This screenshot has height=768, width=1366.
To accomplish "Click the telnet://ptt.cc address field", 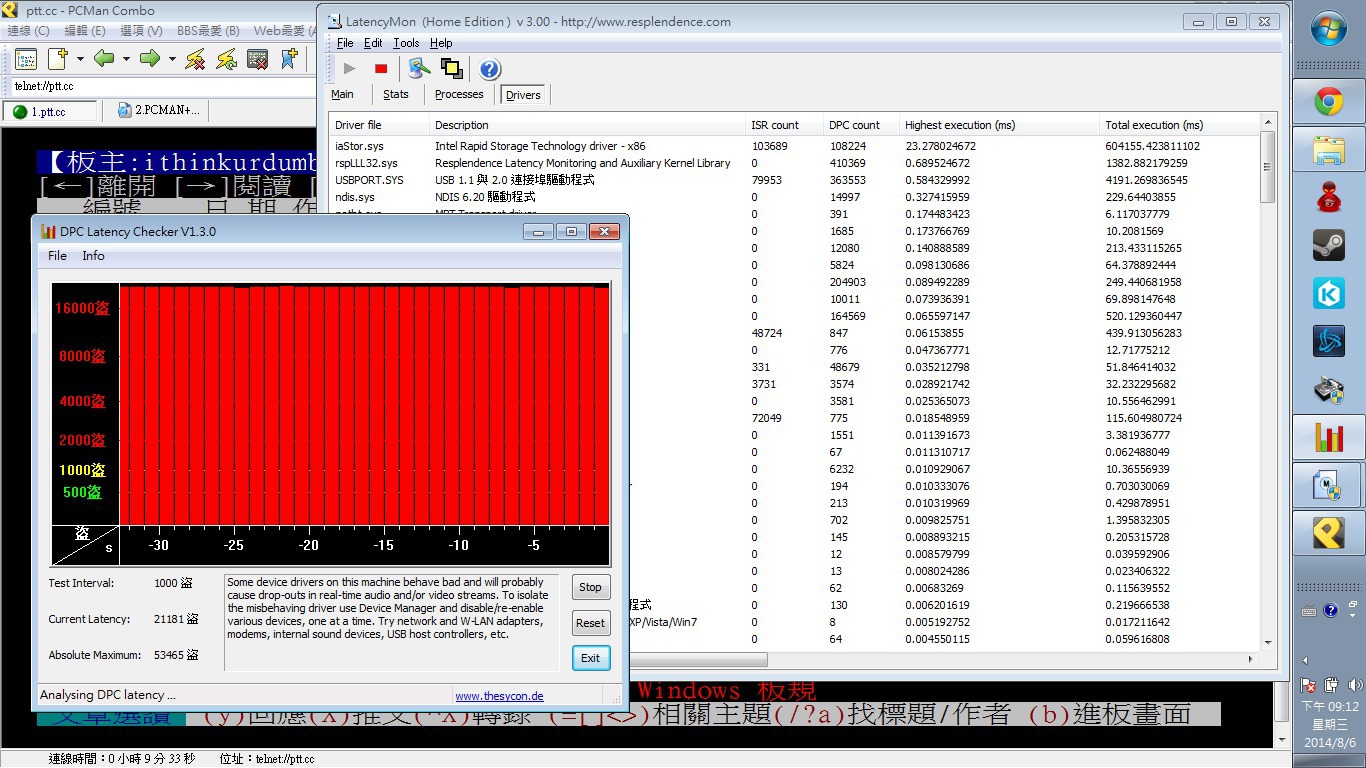I will 160,87.
